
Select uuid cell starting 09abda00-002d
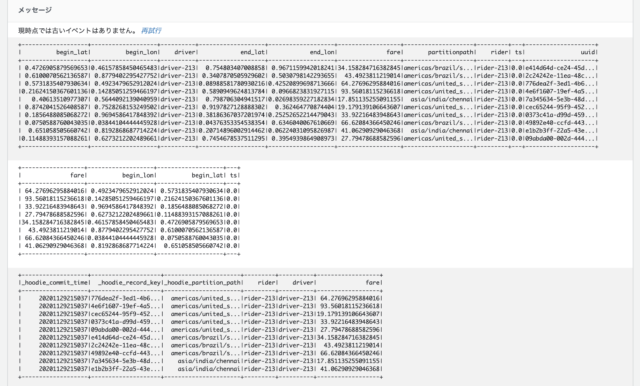pyautogui.click(x=560, y=139)
